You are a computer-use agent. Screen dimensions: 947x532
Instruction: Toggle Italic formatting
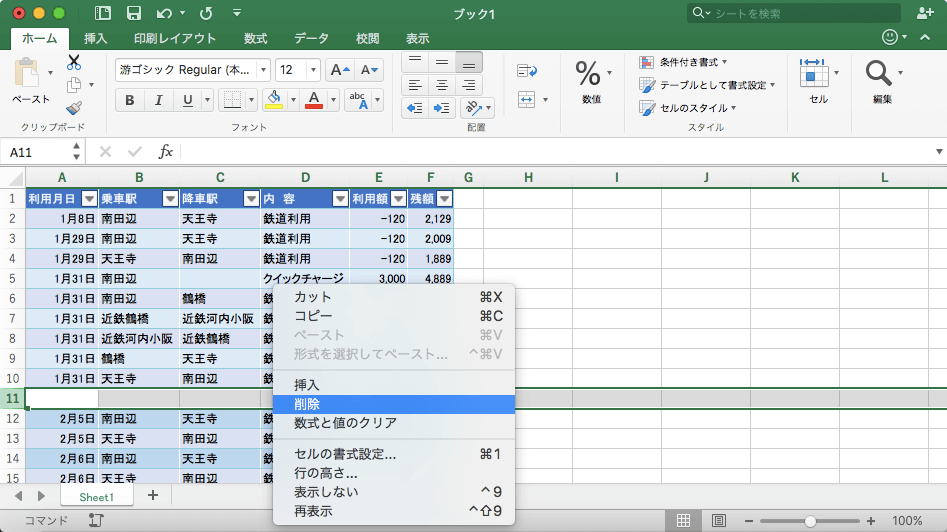[158, 100]
